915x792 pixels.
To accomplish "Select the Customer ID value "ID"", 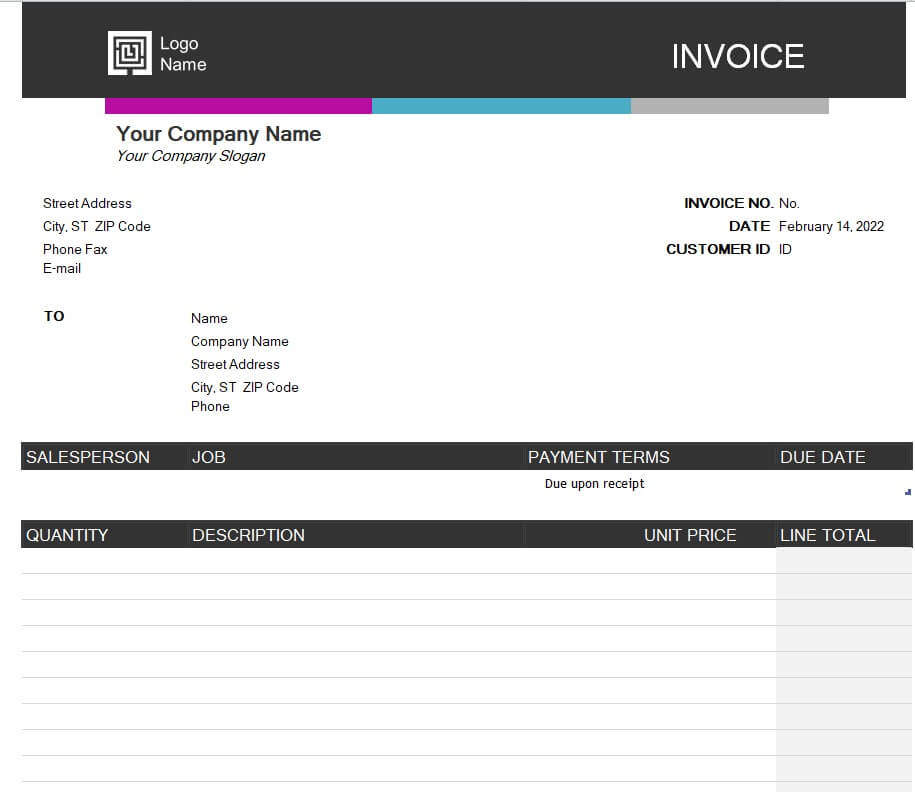I will pos(785,249).
